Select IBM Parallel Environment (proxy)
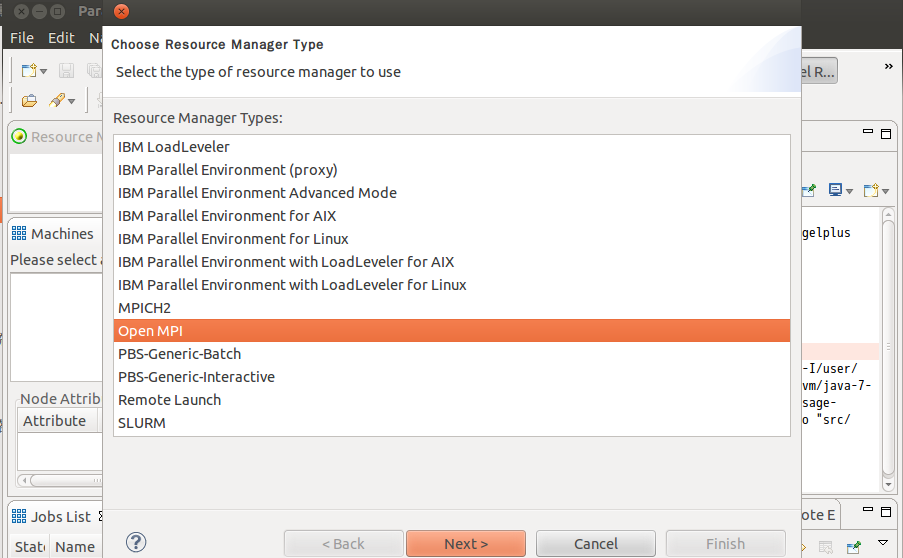This screenshot has height=558, width=903. click(x=452, y=170)
